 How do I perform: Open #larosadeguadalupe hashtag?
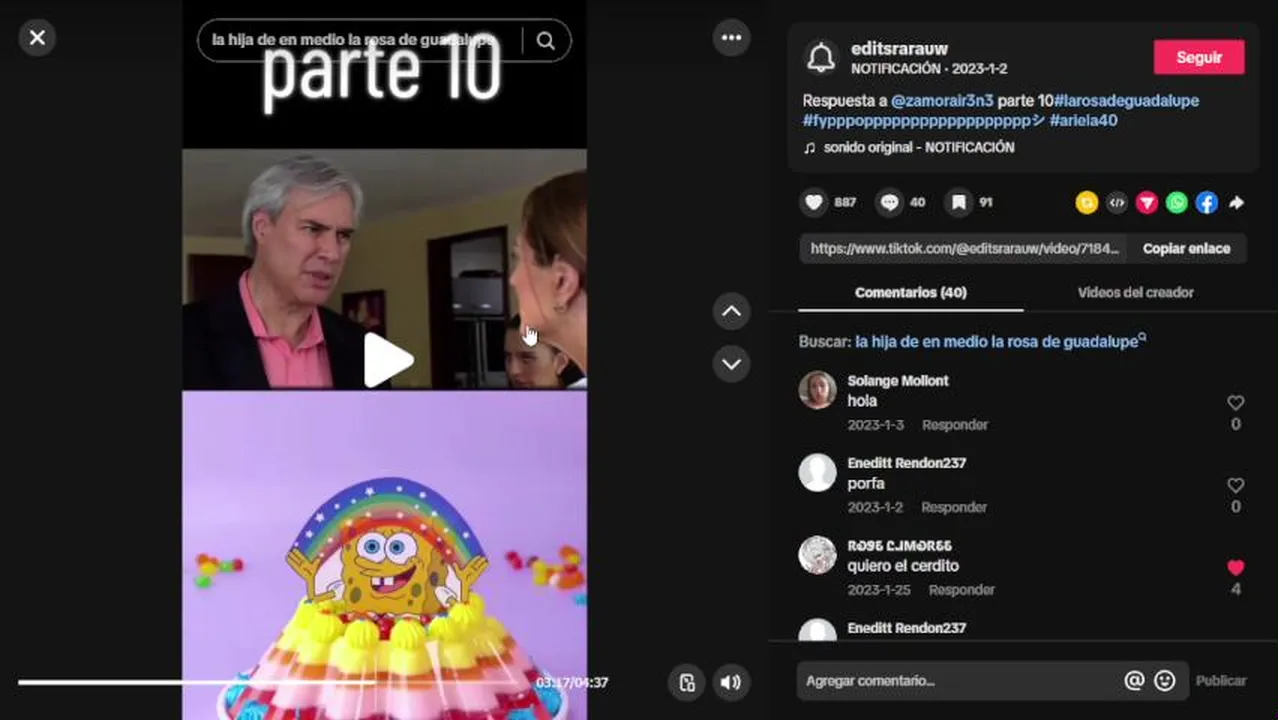tap(1126, 101)
